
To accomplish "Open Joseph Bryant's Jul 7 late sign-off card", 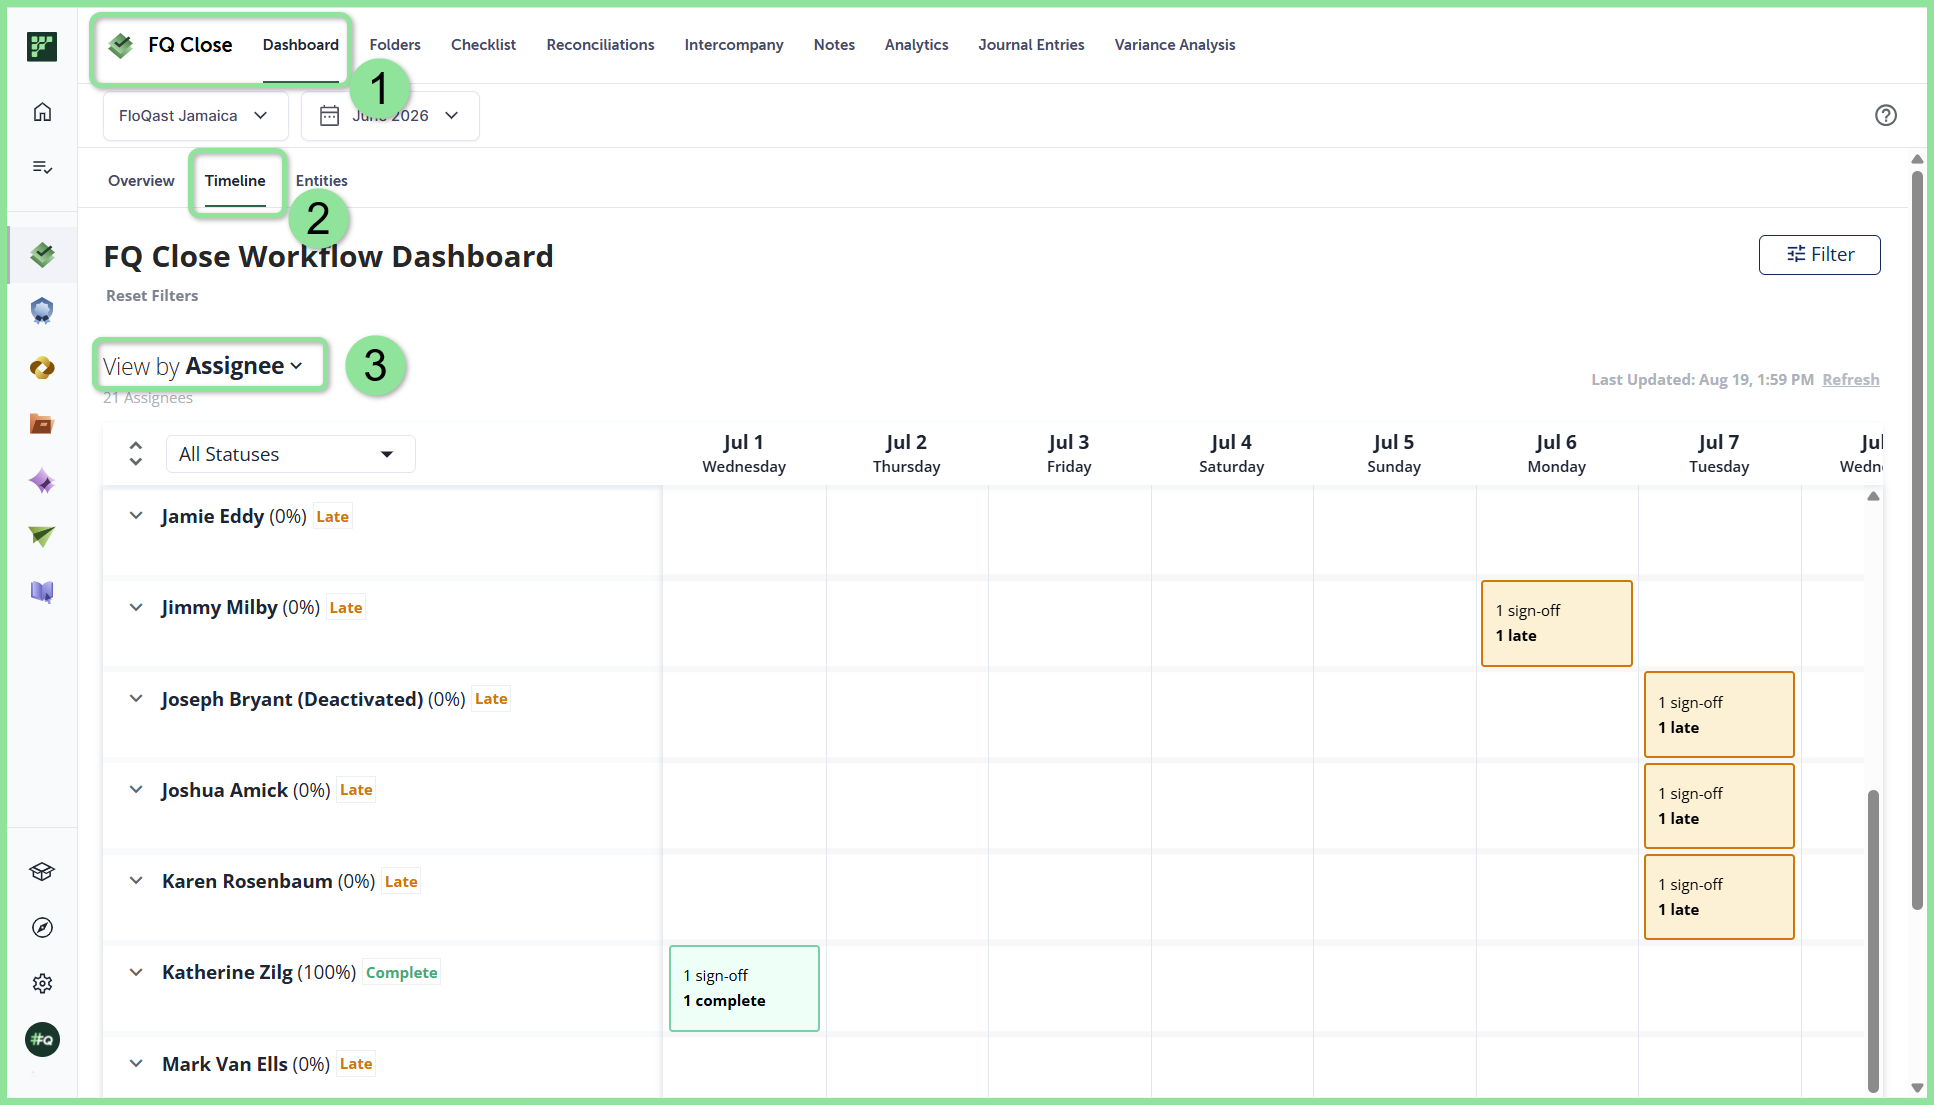I will (1719, 715).
